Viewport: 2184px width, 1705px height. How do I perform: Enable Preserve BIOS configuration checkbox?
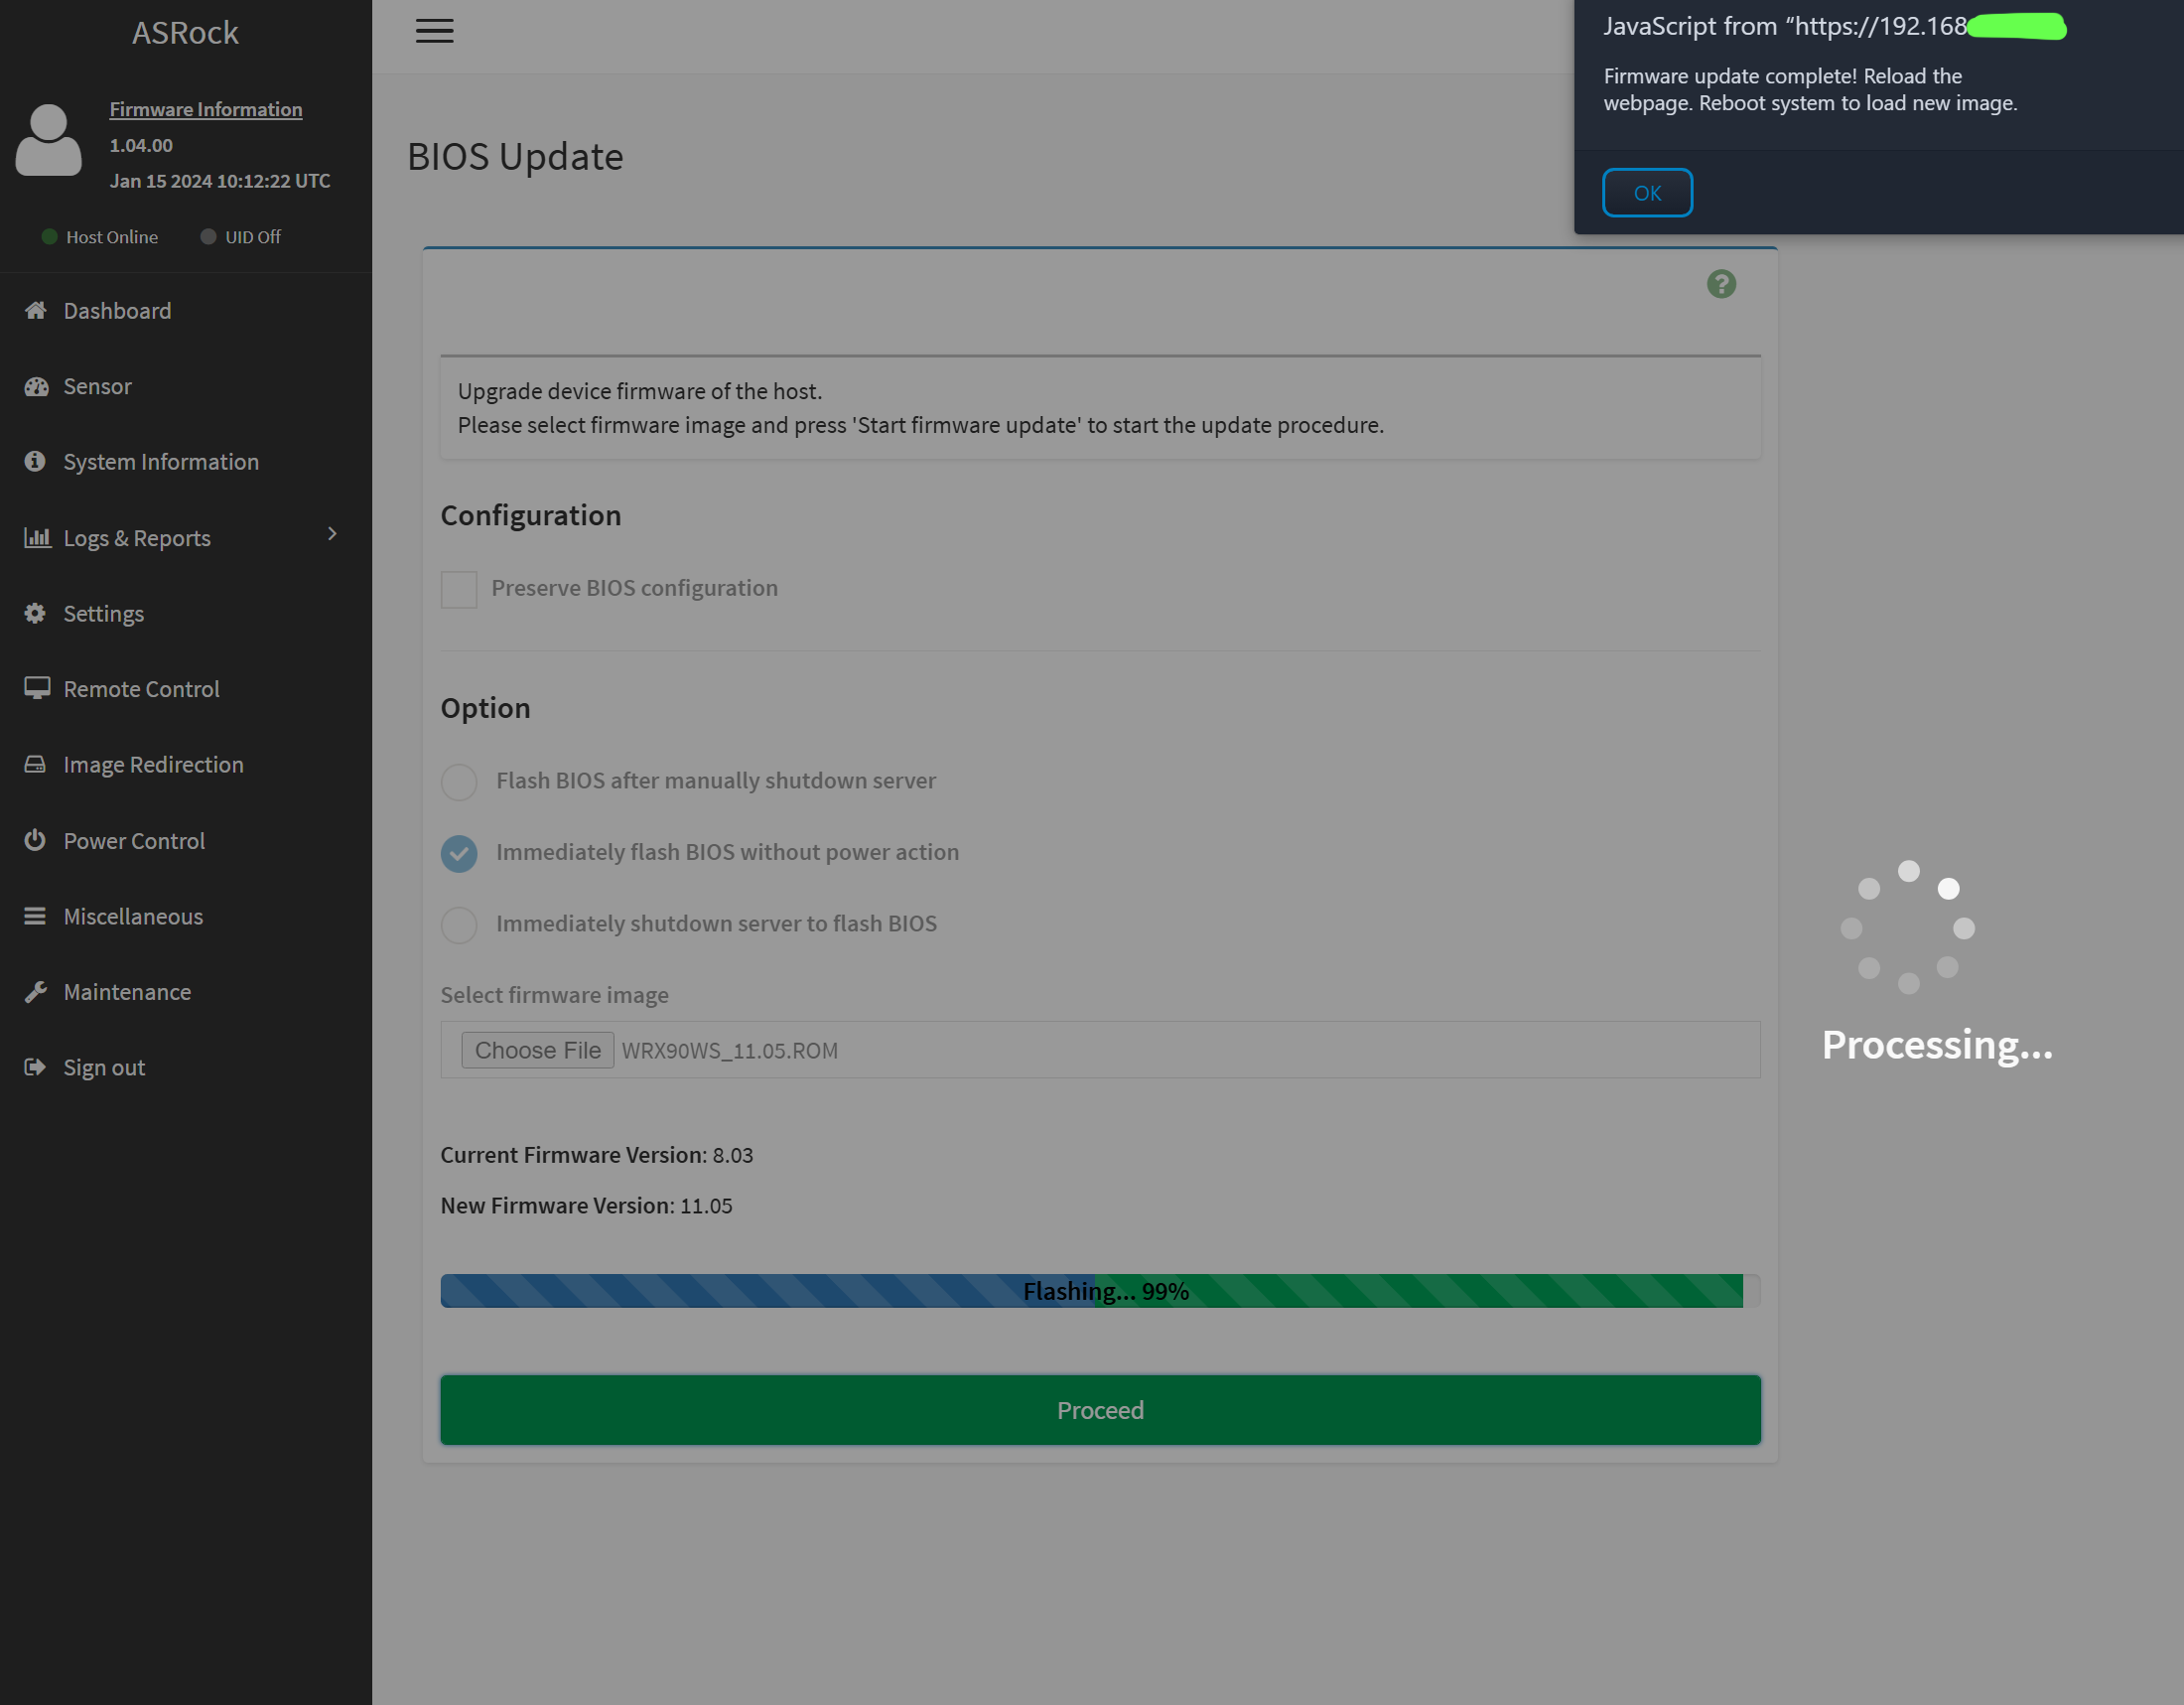(459, 589)
